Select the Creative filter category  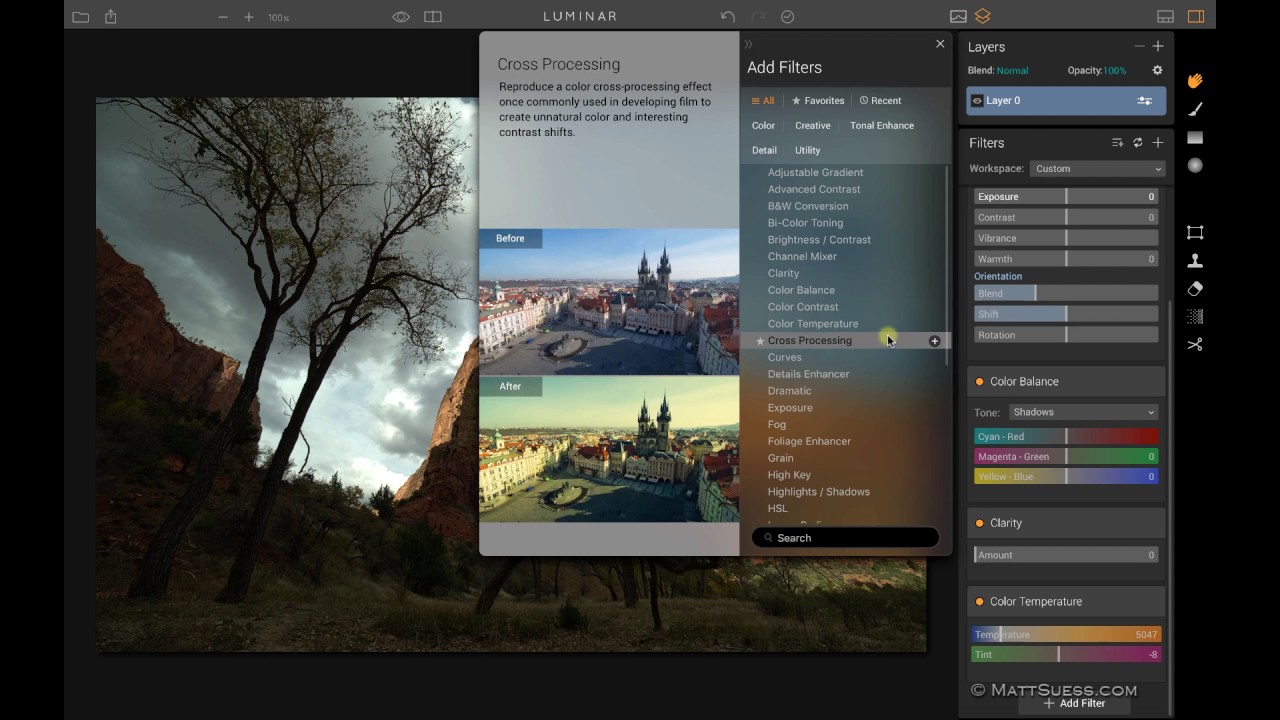pos(812,126)
